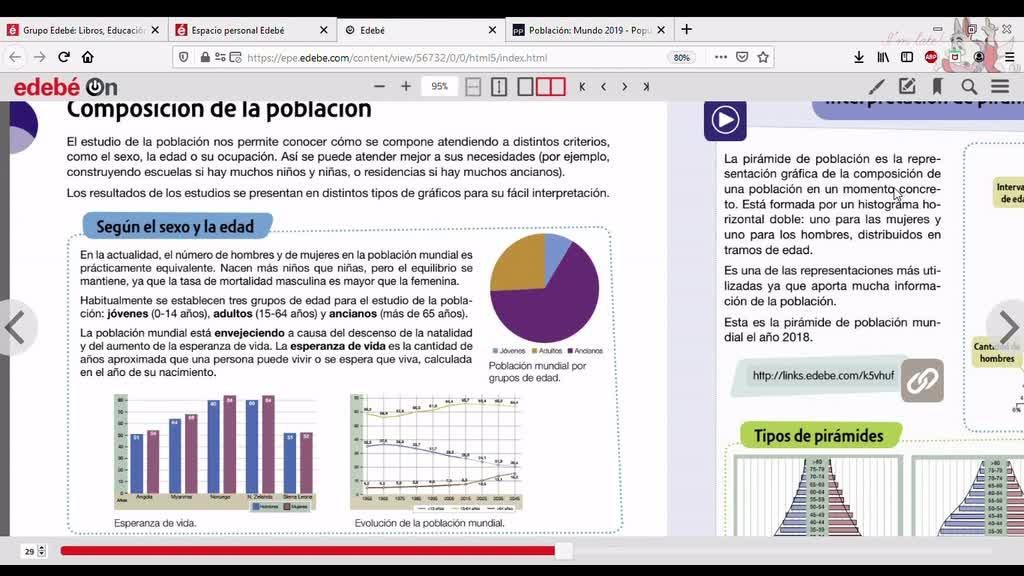
Task: Open link http://links.edebe.com/k5vhuf
Action: tap(823, 376)
